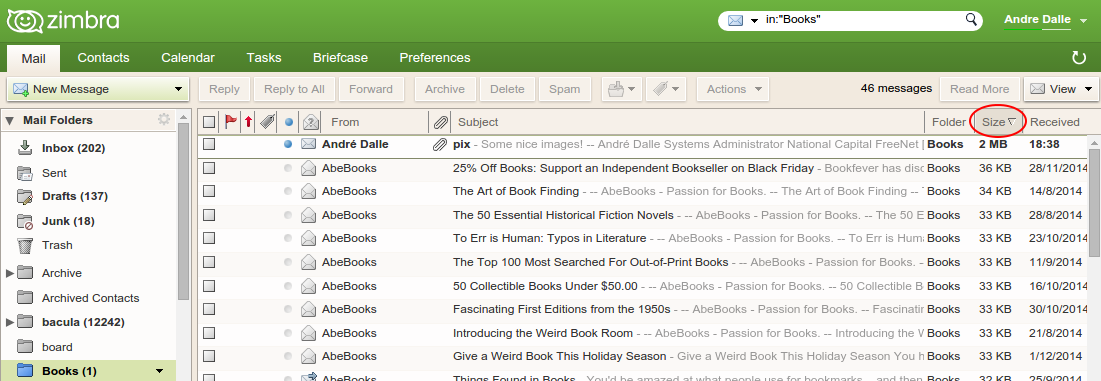Go to the Briefcase tab
This screenshot has height=381, width=1101.
[x=341, y=58]
